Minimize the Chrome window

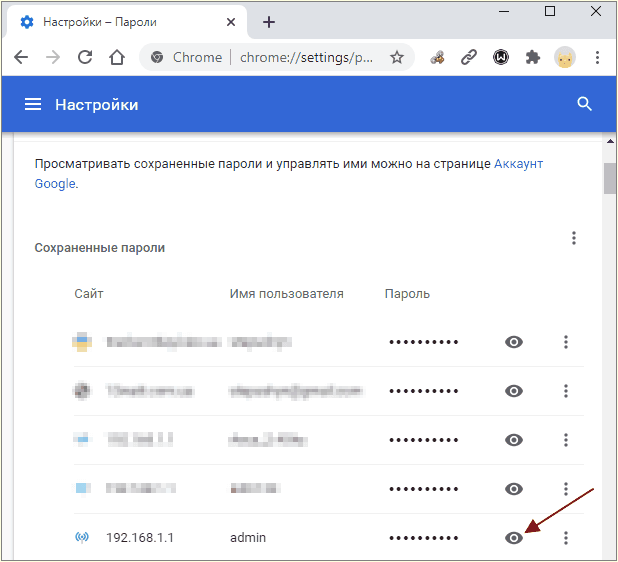tap(504, 11)
